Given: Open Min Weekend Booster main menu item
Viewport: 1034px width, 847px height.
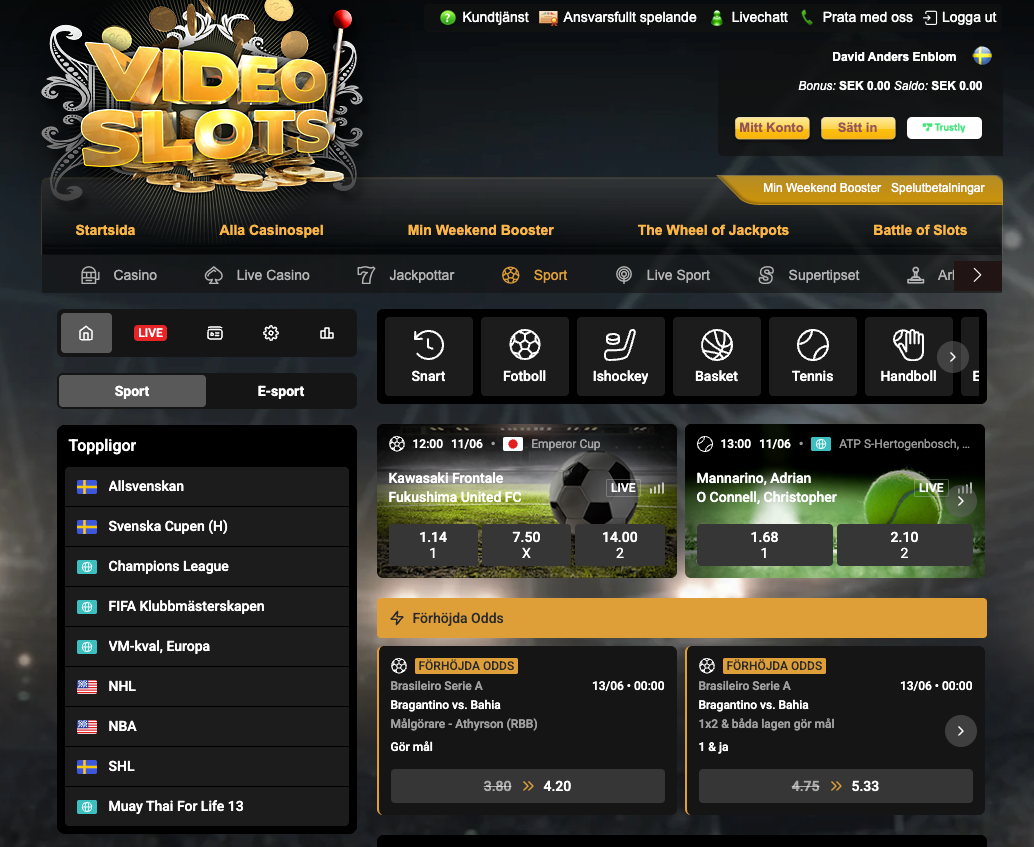Looking at the screenshot, I should 481,230.
